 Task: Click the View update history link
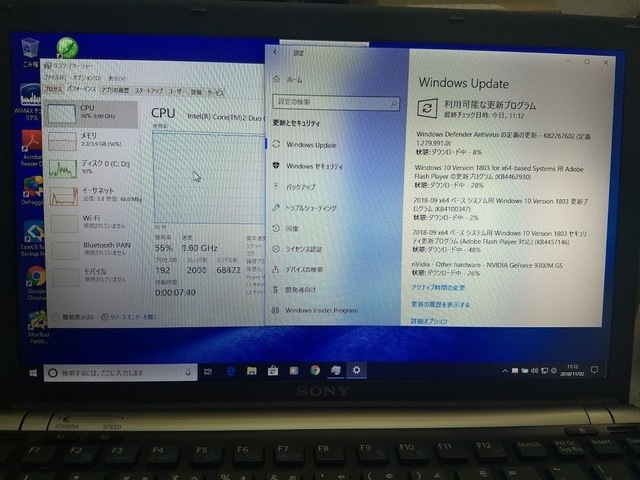pos(440,304)
